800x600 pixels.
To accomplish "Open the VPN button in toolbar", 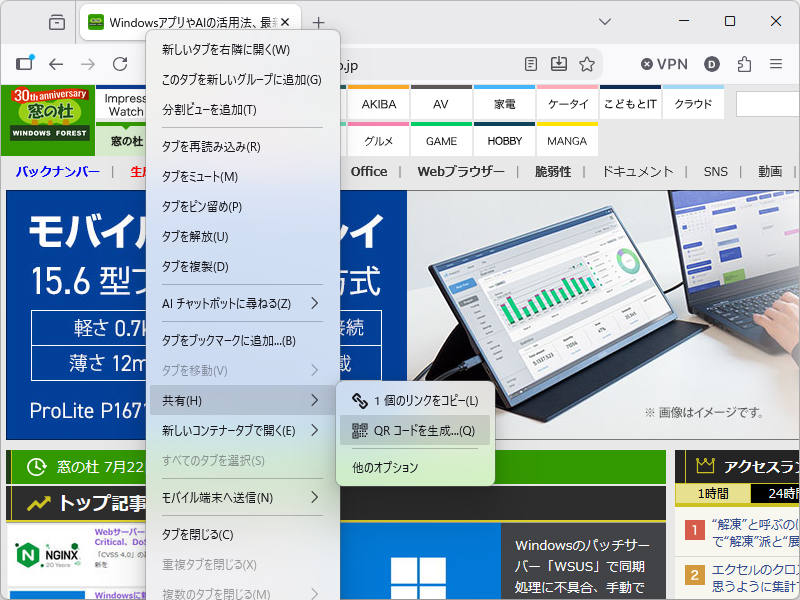I will point(664,64).
